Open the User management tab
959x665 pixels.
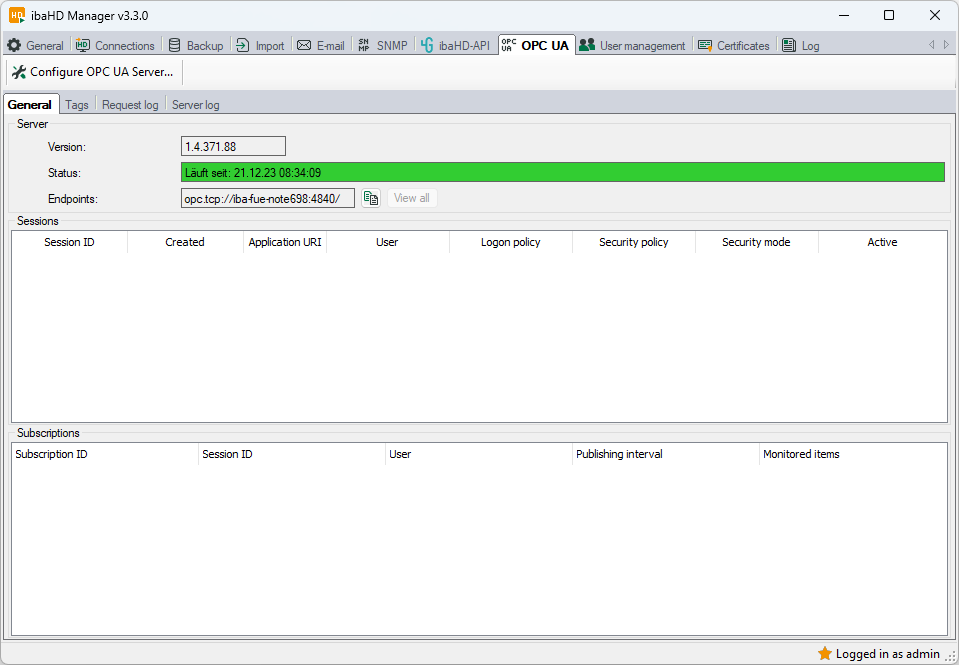[x=632, y=45]
